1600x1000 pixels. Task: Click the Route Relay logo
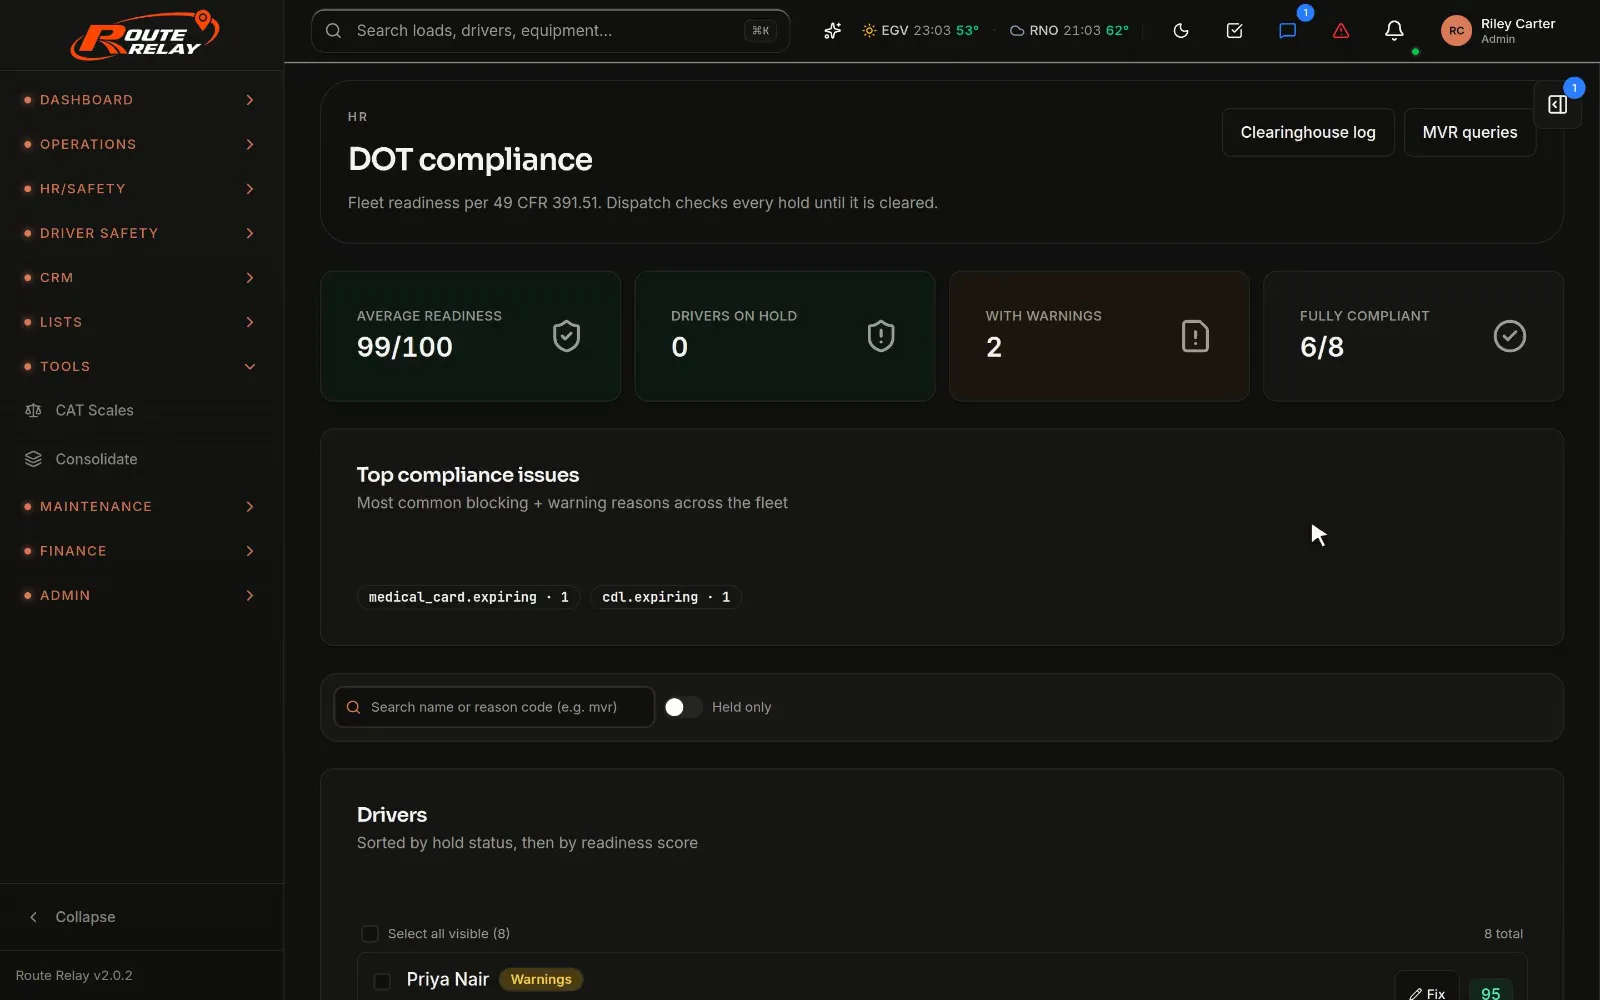(144, 36)
